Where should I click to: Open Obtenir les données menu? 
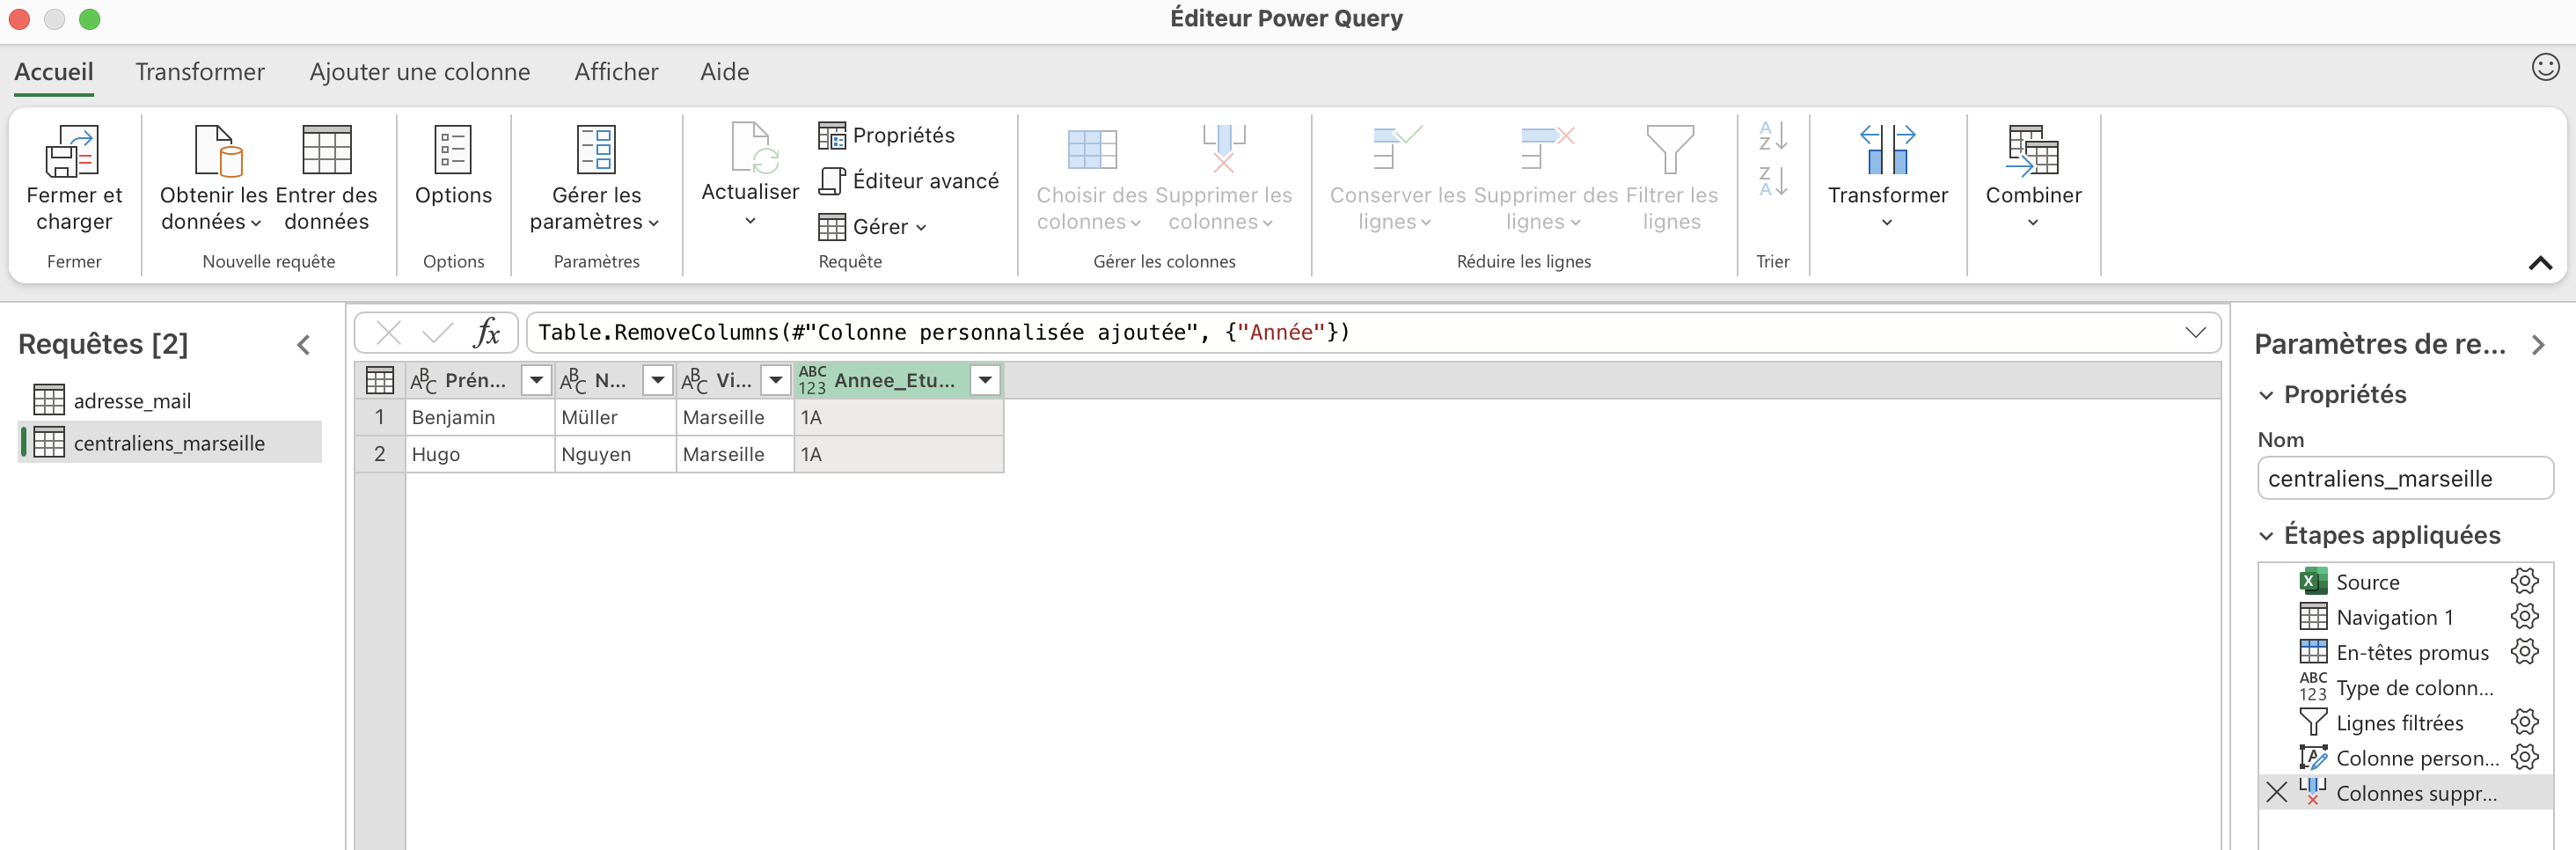(213, 179)
